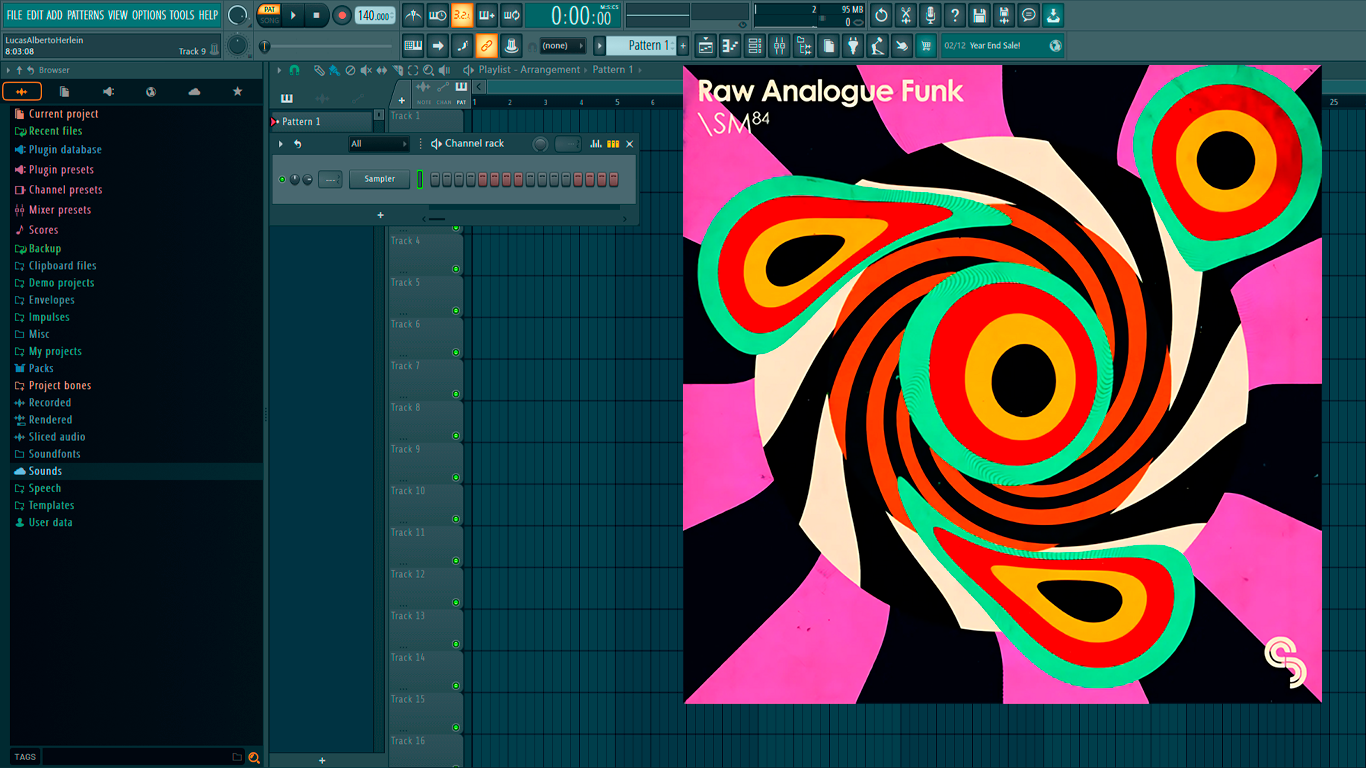This screenshot has height=768, width=1366.
Task: Expand the playlist options menu arrow
Action: (279, 70)
